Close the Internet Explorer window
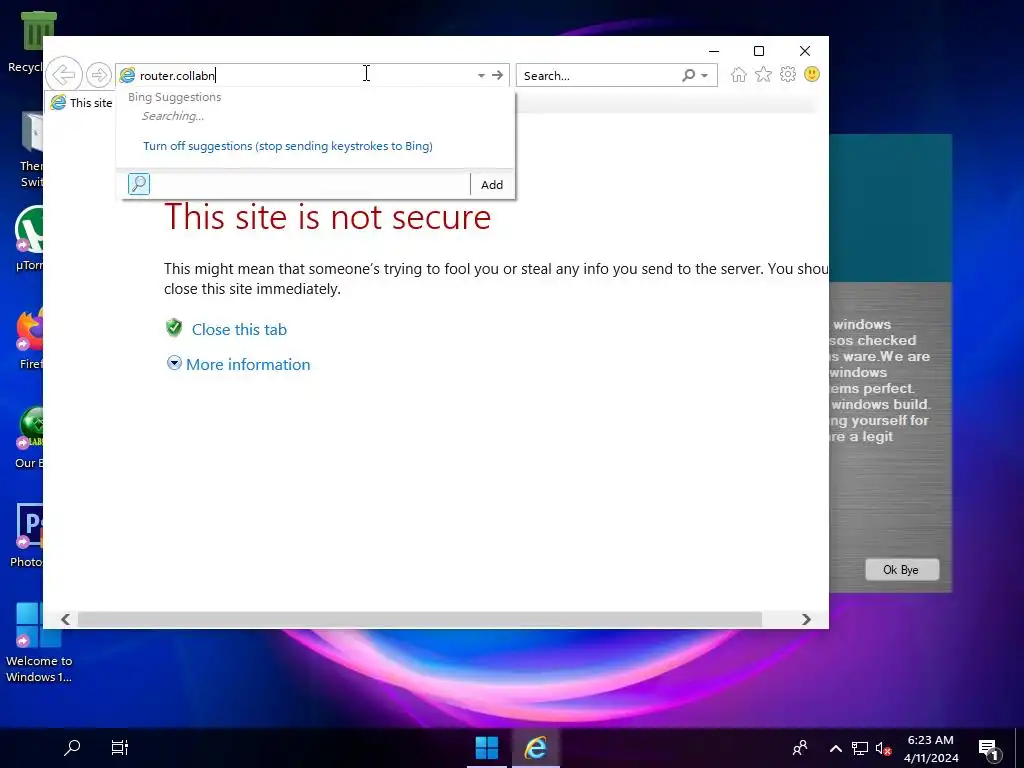Screen dimensions: 1024x768 point(805,51)
